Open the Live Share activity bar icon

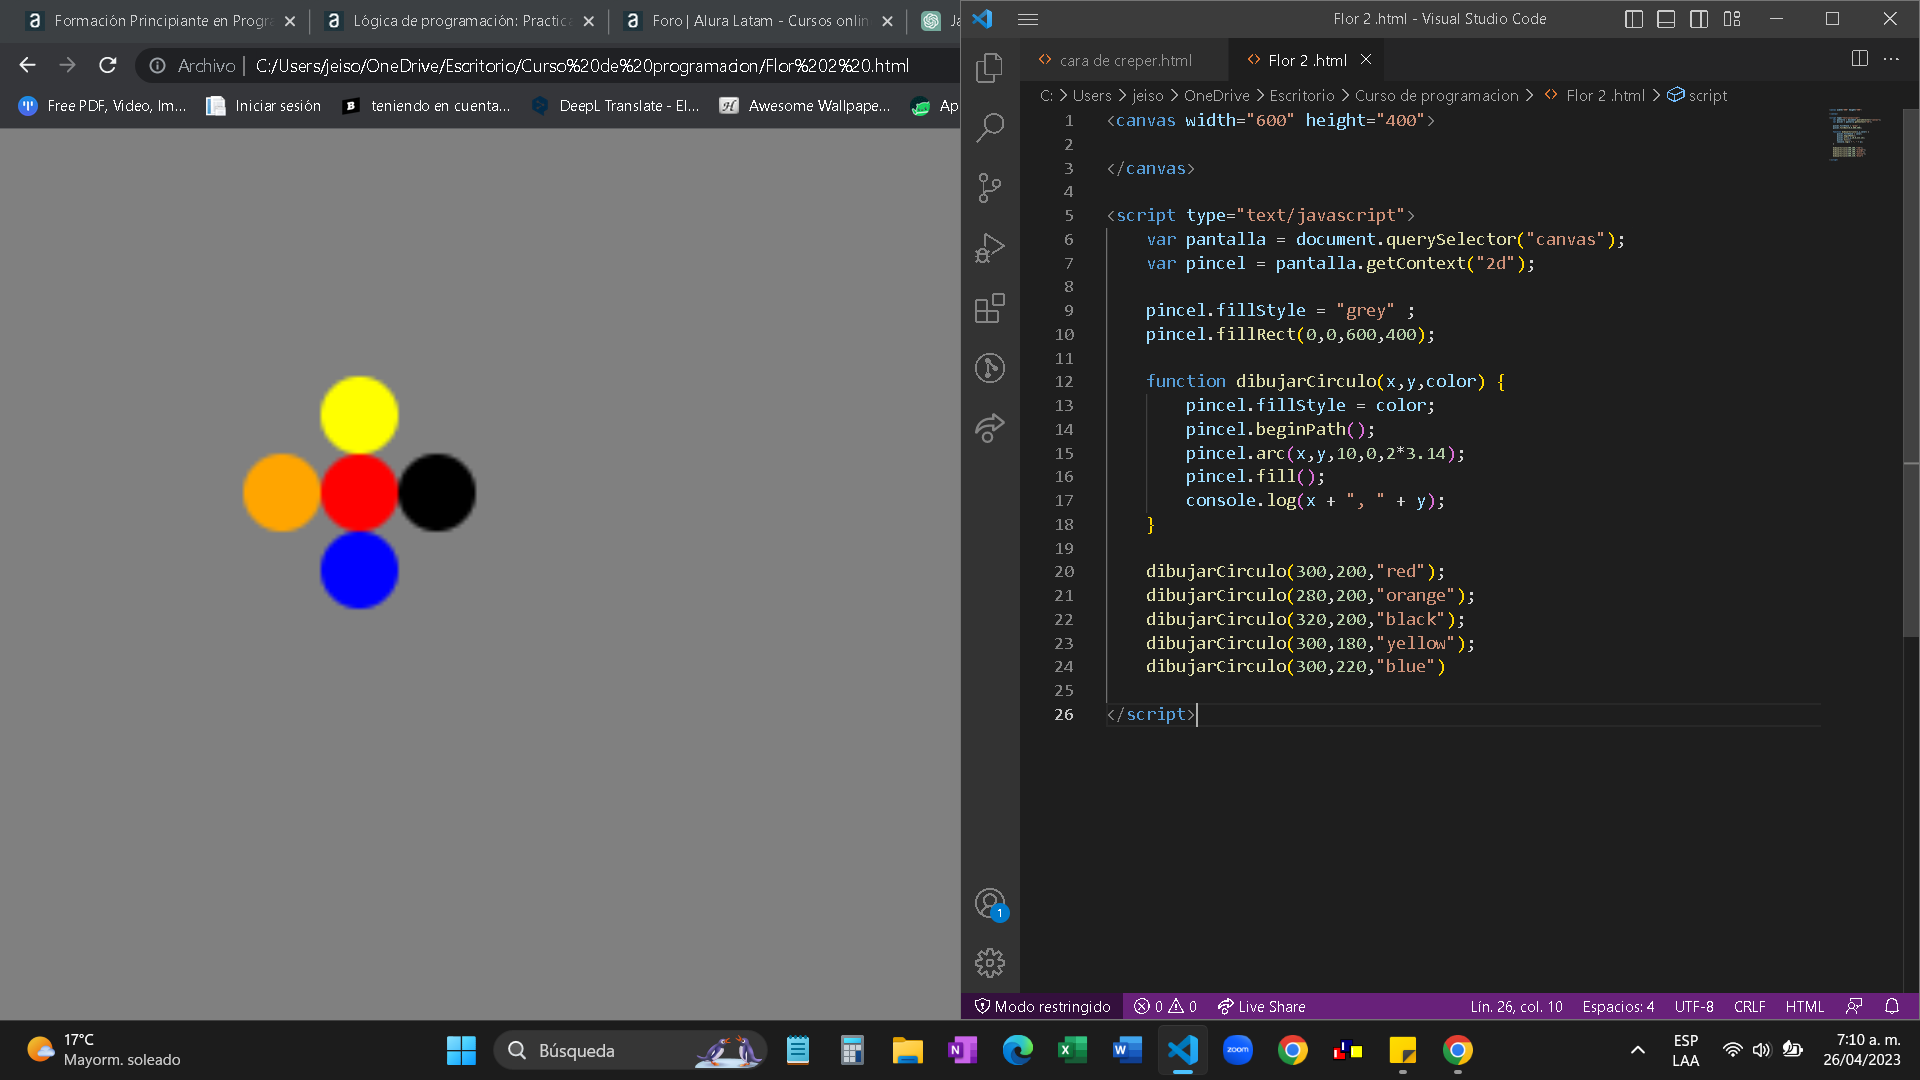(x=990, y=428)
